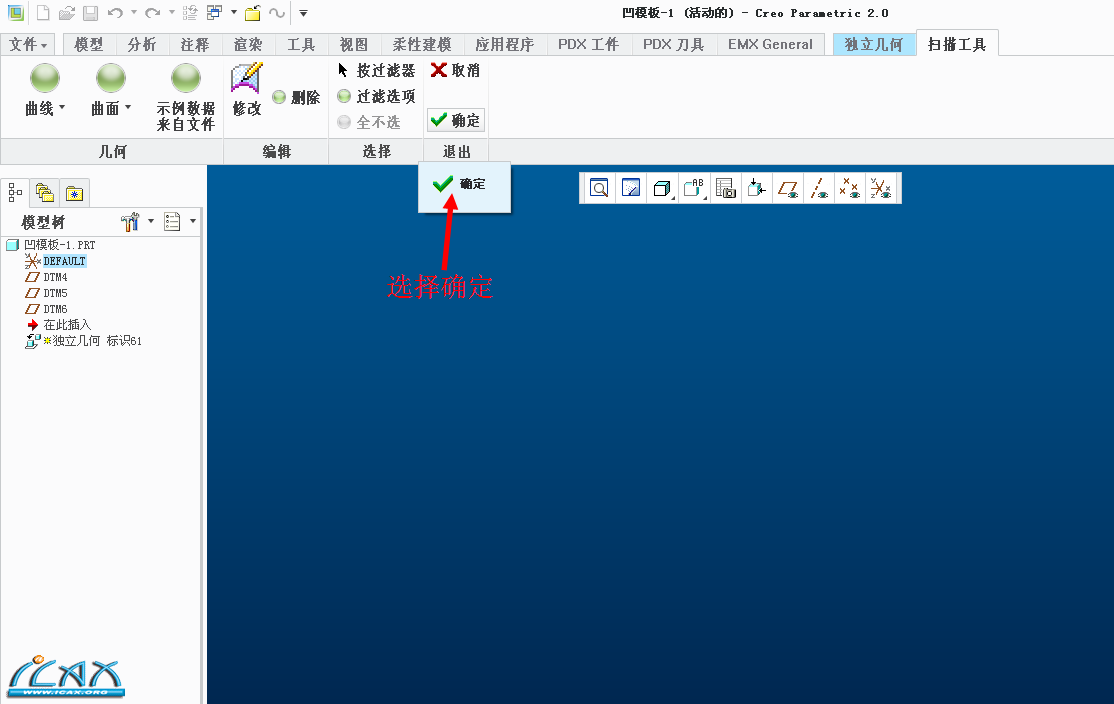Click the 过滤选项 filter options command
This screenshot has width=1114, height=704.
pos(377,96)
